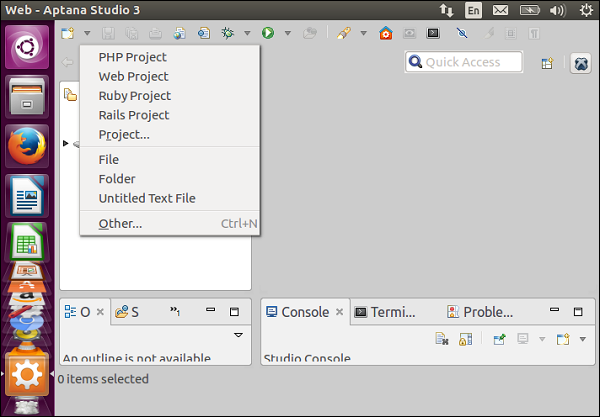Clear the Console output
Viewport: 600px width, 417px height.
pos(441,339)
